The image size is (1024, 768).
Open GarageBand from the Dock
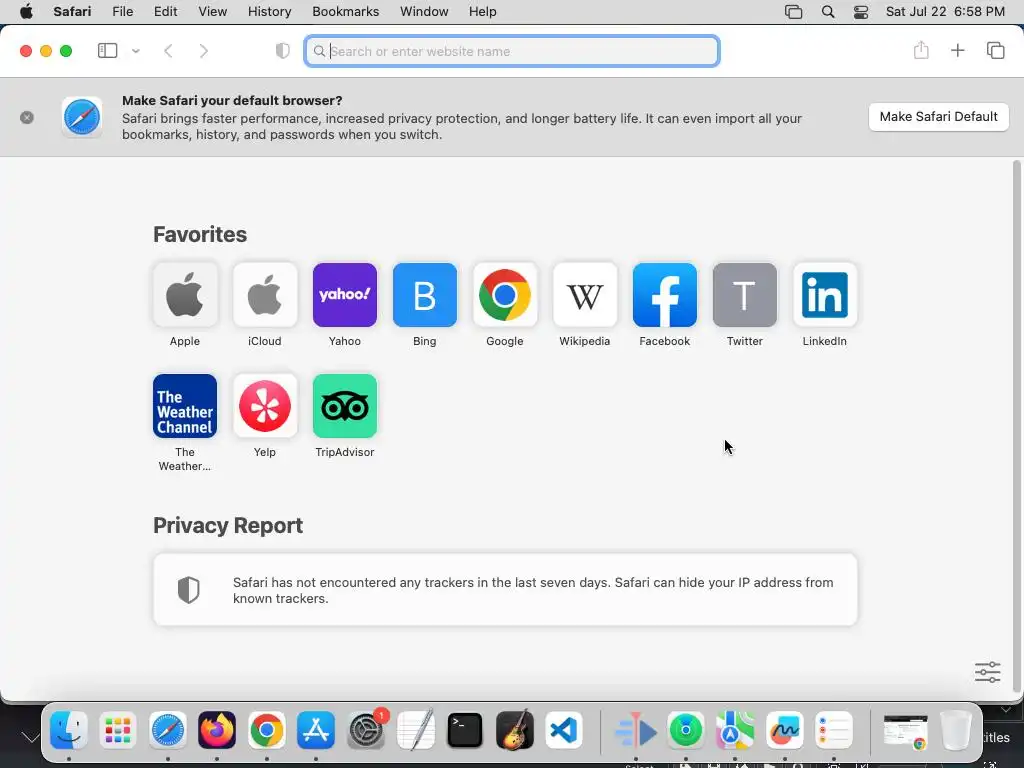(515, 729)
